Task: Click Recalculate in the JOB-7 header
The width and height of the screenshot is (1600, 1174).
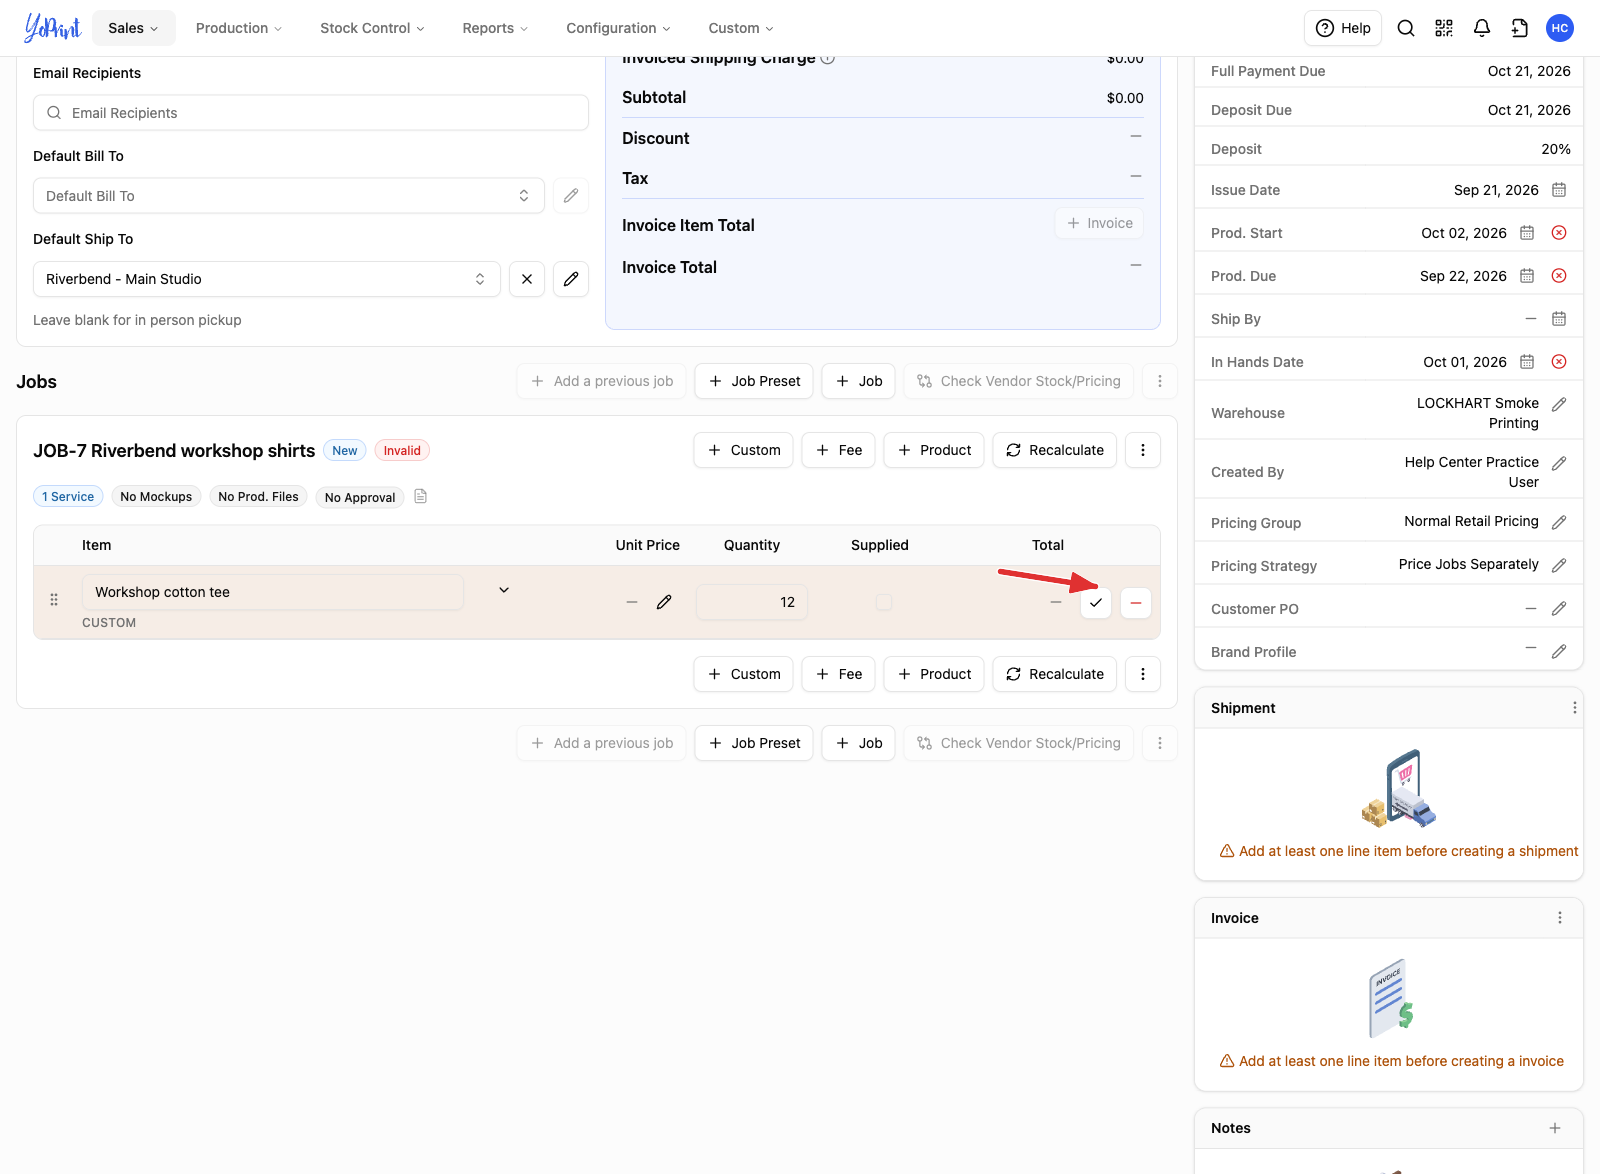Action: click(x=1055, y=450)
